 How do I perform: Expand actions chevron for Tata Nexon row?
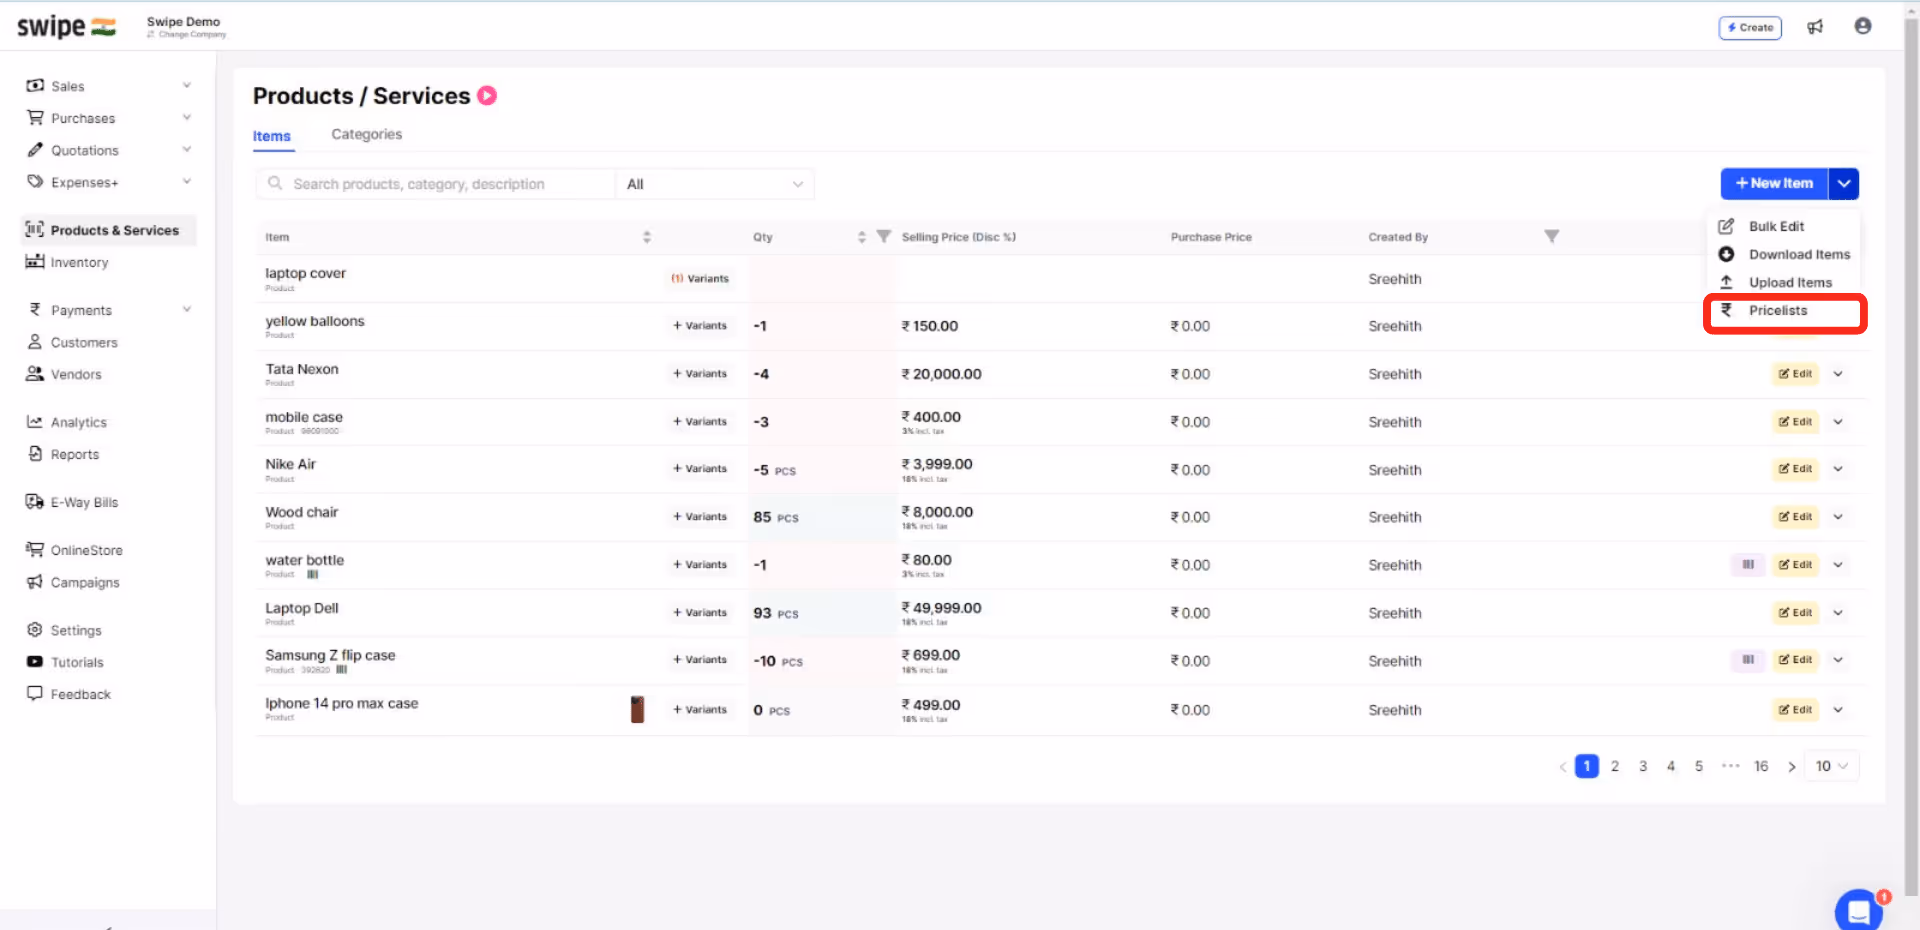(1838, 374)
